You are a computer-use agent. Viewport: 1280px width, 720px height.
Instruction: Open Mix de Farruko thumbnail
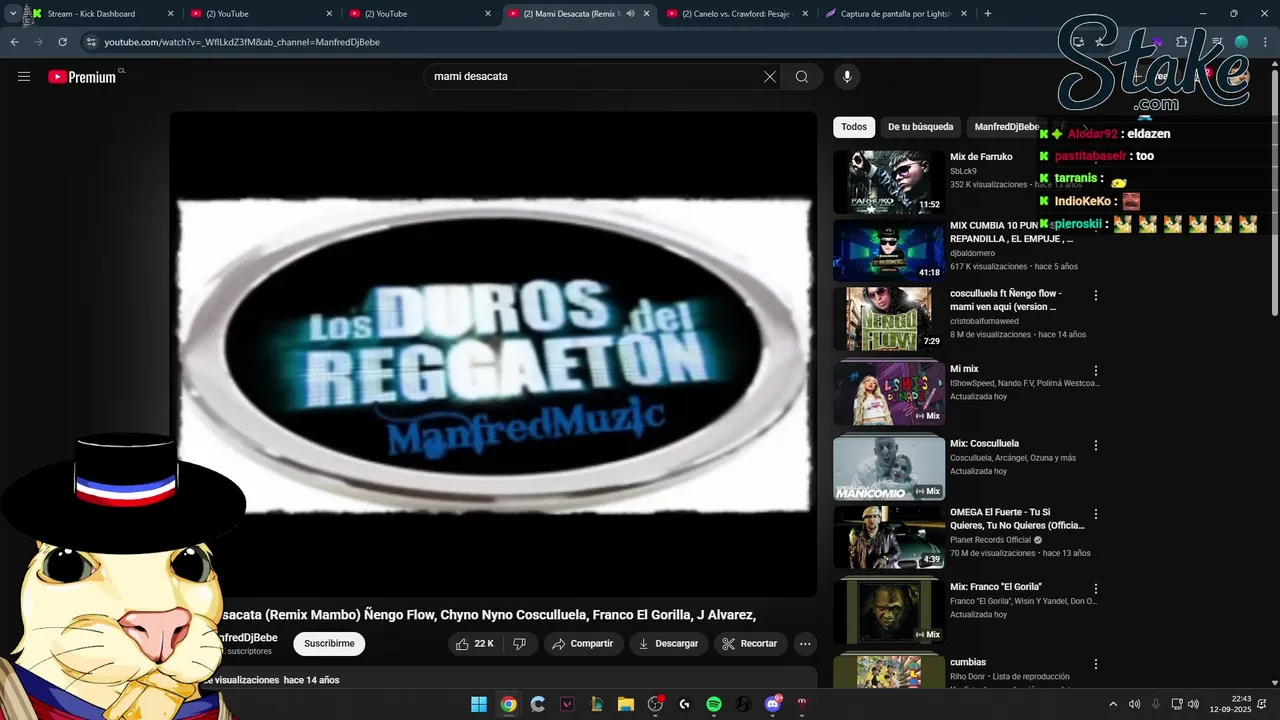tap(889, 182)
